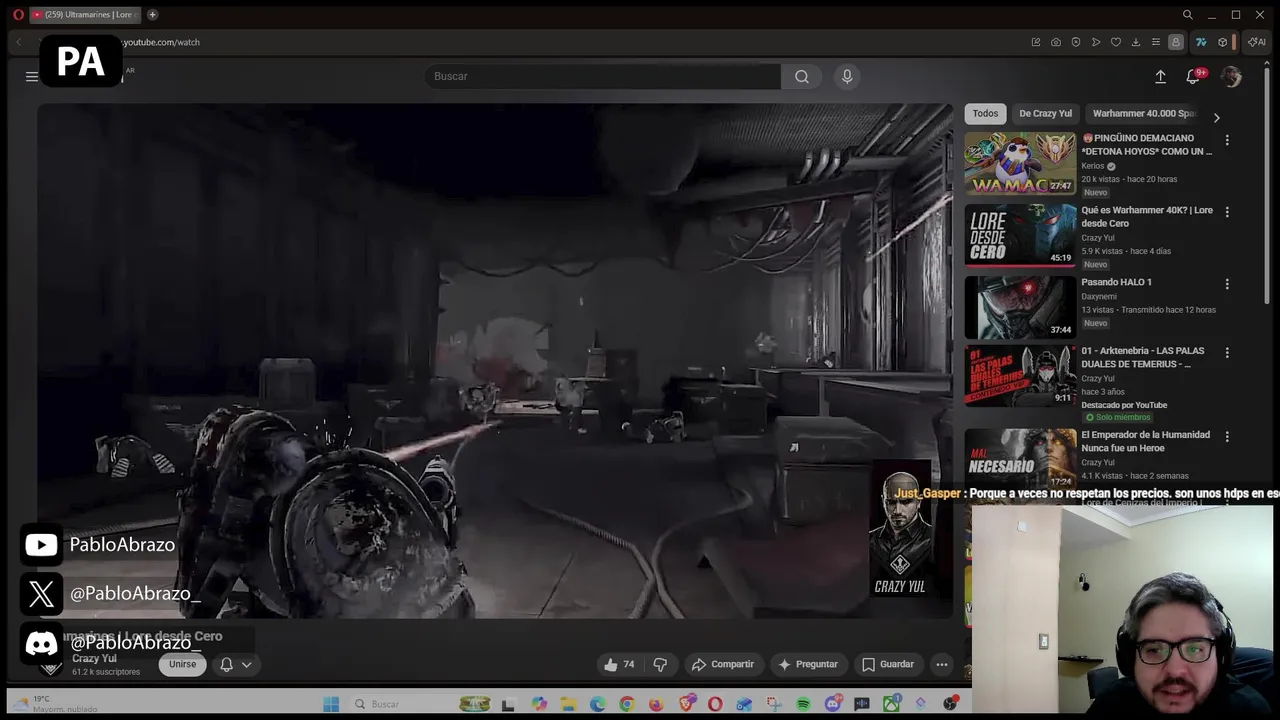This screenshot has height=720, width=1280.
Task: Activate voice search microphone
Action: pyautogui.click(x=847, y=76)
